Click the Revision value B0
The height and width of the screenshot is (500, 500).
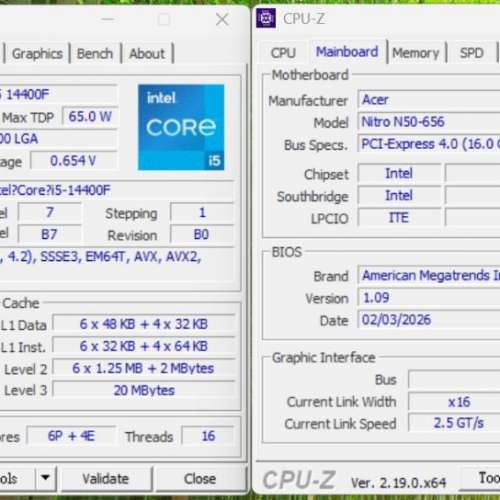click(x=201, y=235)
